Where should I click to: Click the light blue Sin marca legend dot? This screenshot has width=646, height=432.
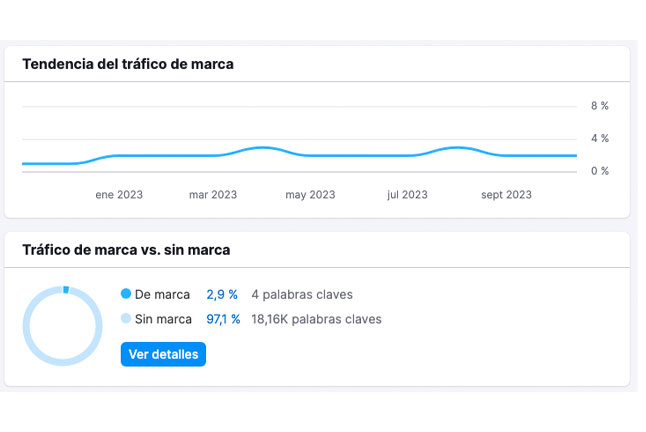pyautogui.click(x=126, y=320)
